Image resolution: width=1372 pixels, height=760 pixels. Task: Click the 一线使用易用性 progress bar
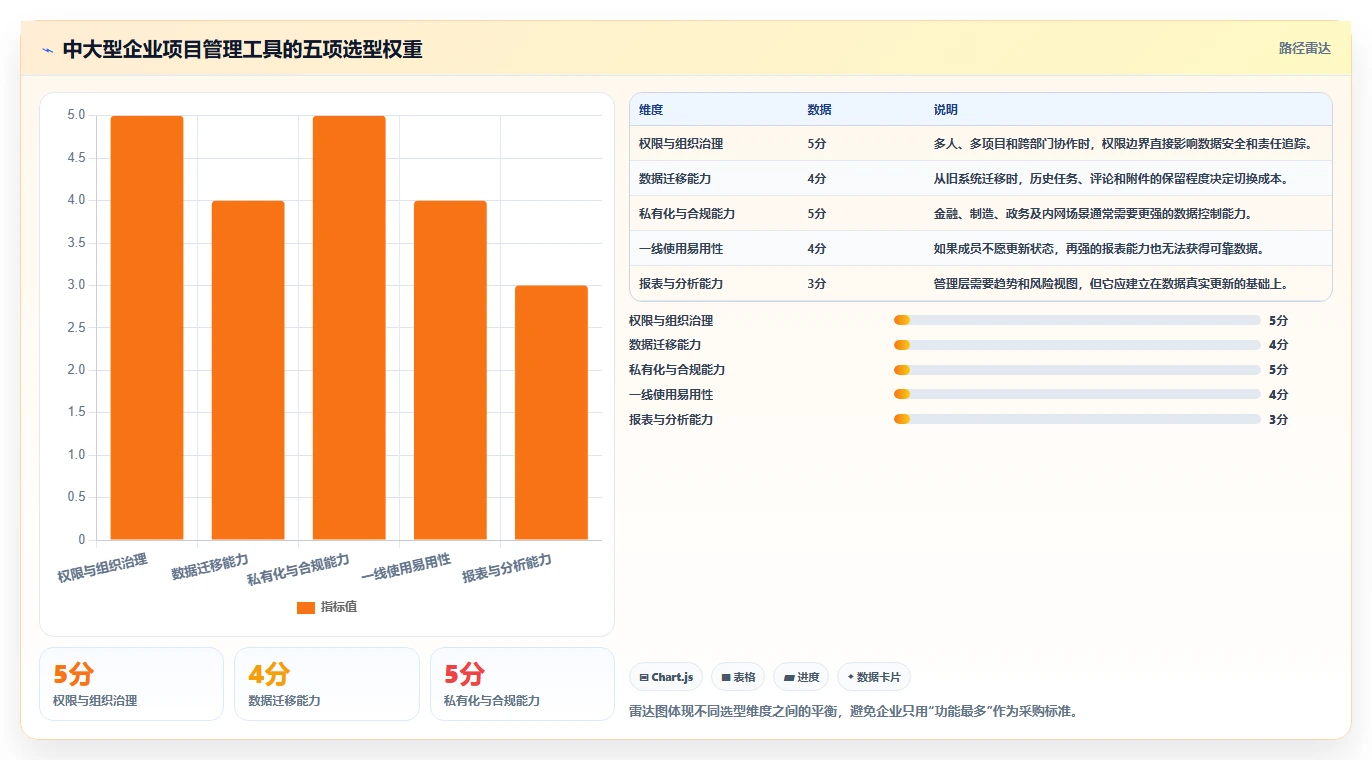(x=1077, y=395)
